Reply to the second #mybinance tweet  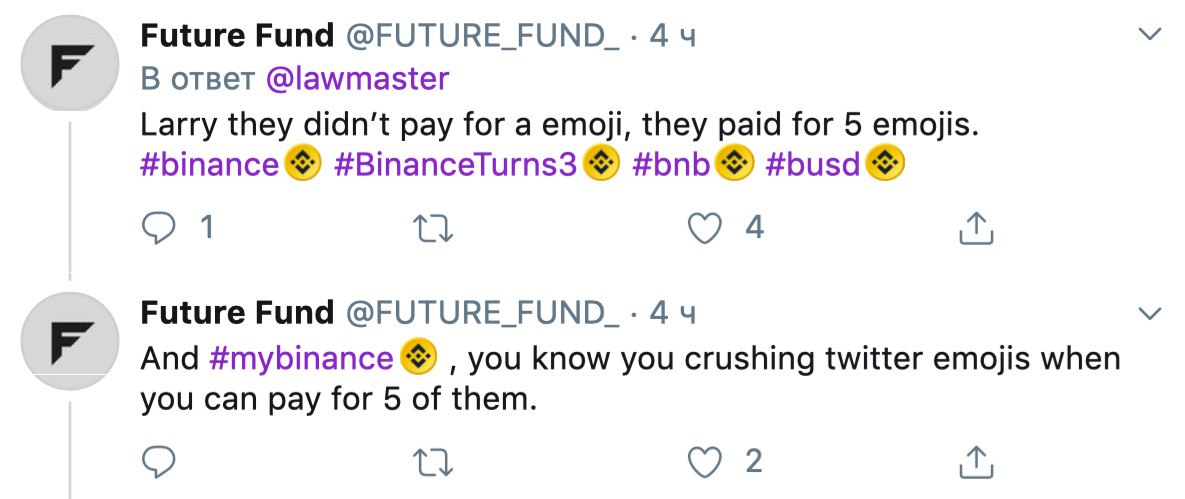(159, 461)
